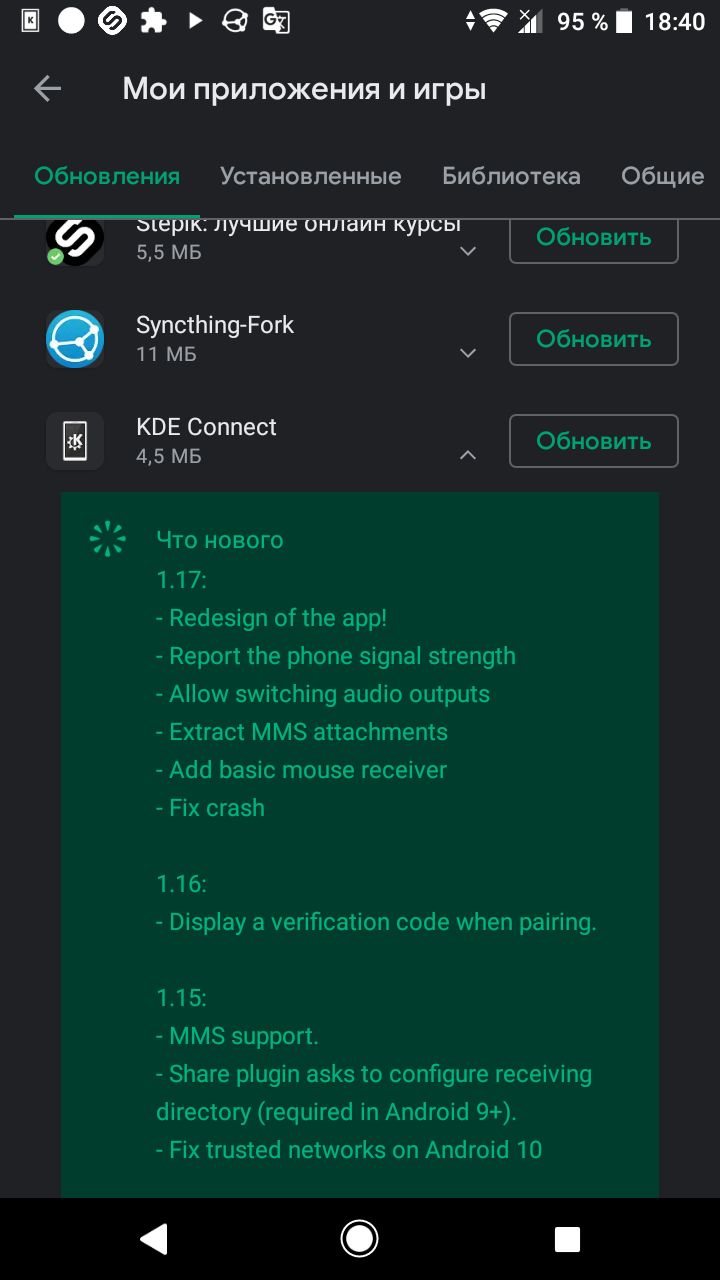The image size is (720, 1280).
Task: Update Syncthing-Fork with Обновить button
Action: [x=594, y=339]
